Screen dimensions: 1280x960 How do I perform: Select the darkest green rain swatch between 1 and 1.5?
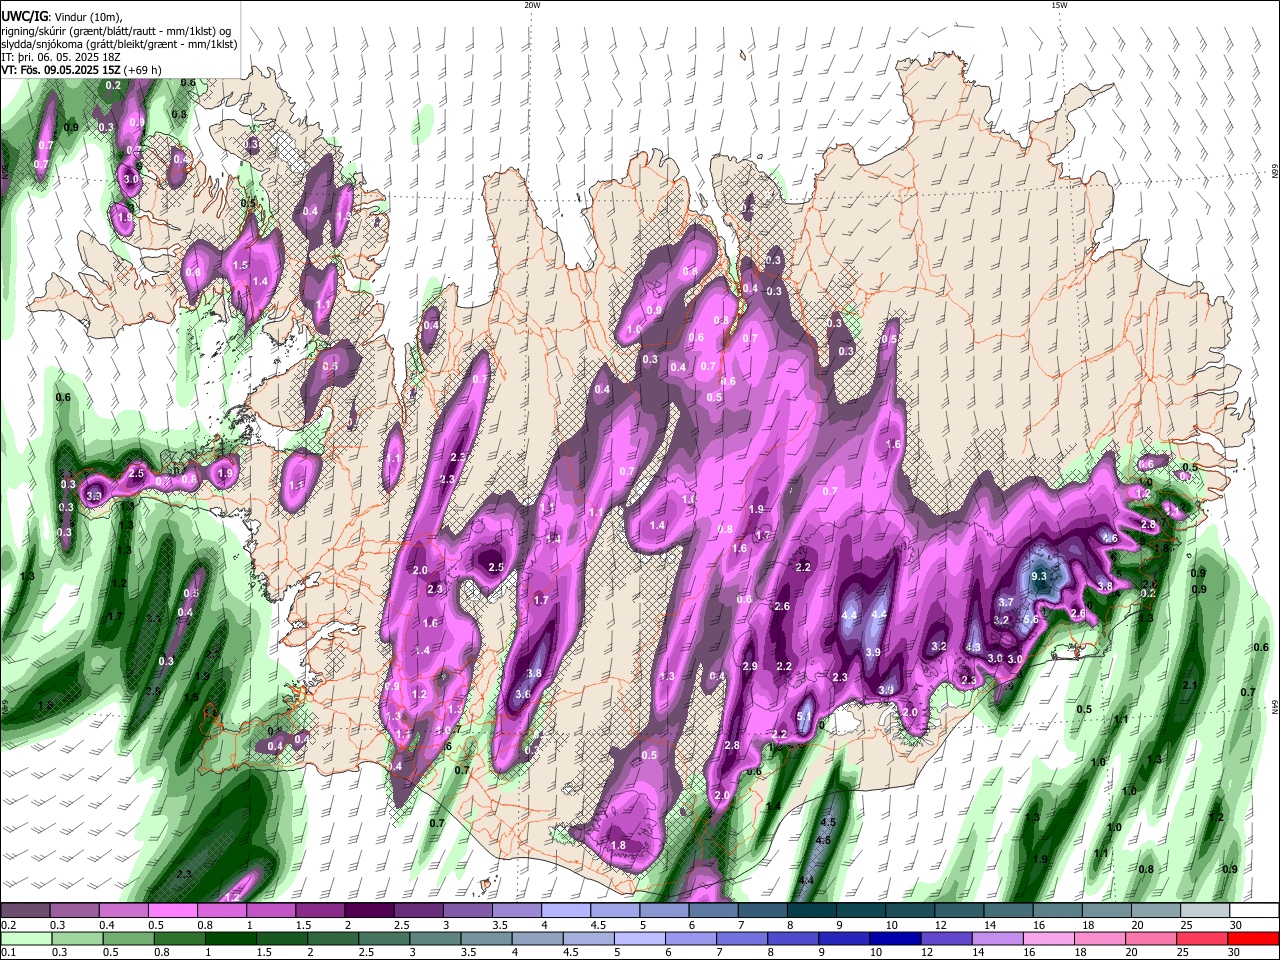[231, 938]
